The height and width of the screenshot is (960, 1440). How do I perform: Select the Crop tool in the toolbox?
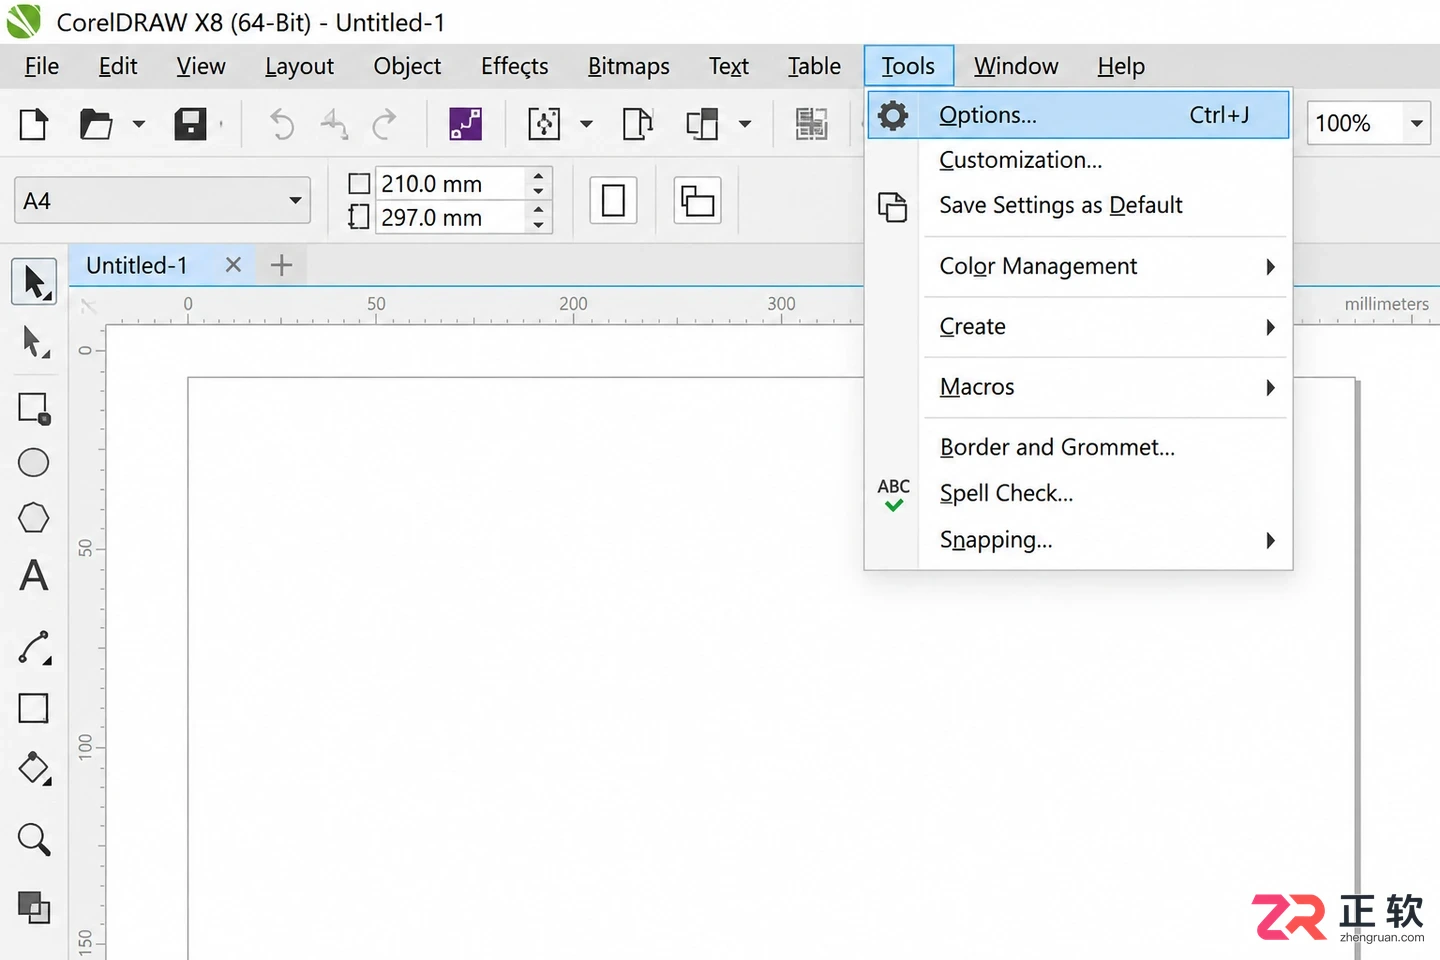click(x=34, y=408)
